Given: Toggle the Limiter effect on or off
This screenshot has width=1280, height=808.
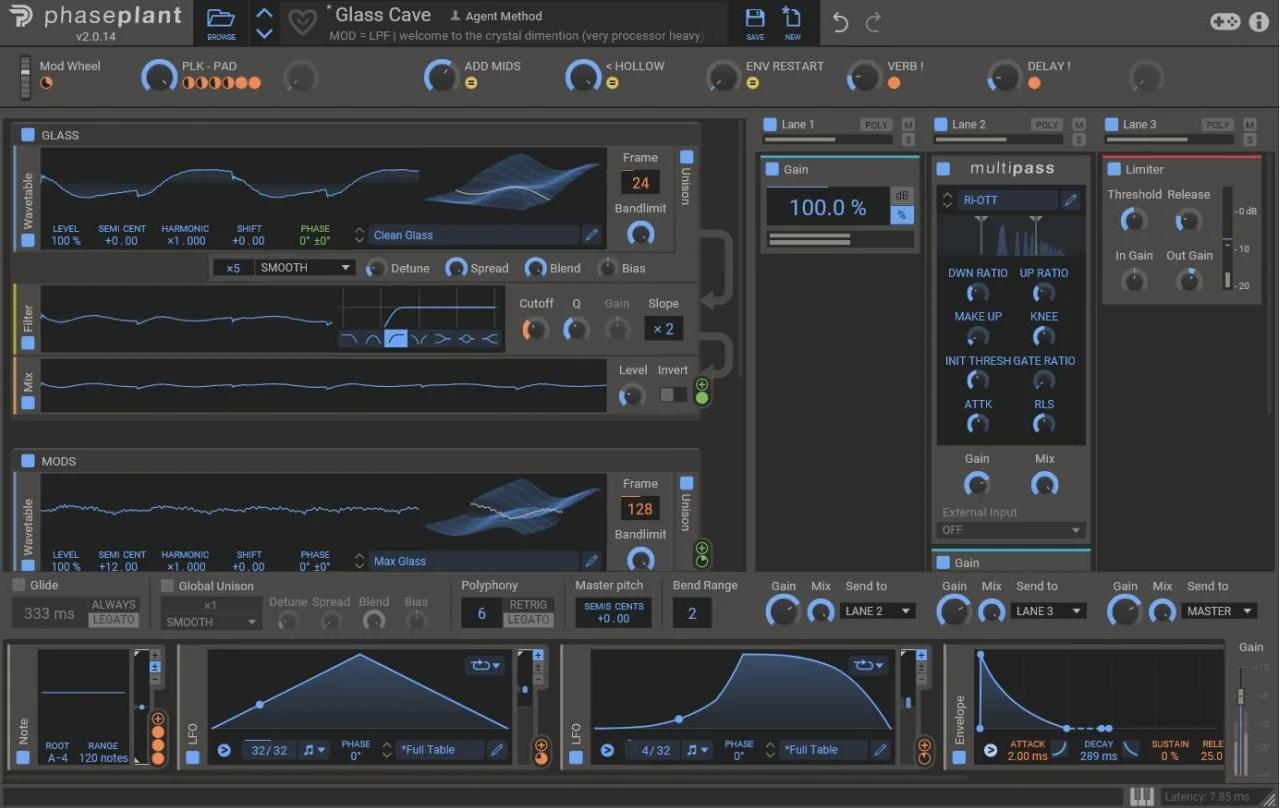Looking at the screenshot, I should coord(1114,169).
